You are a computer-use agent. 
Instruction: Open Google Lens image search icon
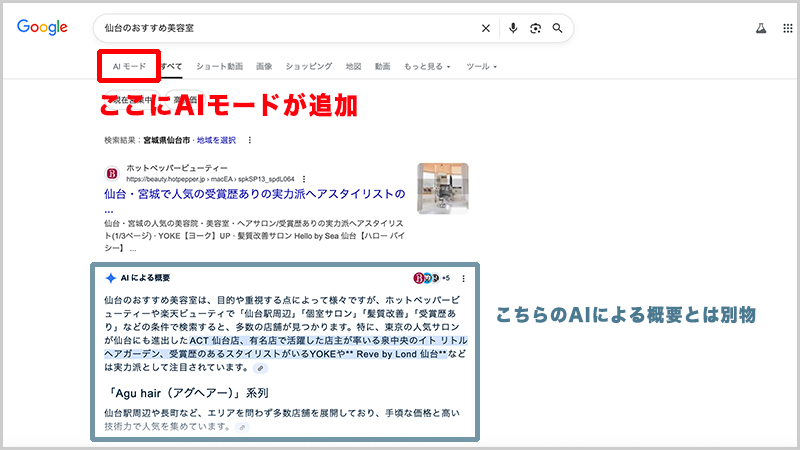coord(535,28)
